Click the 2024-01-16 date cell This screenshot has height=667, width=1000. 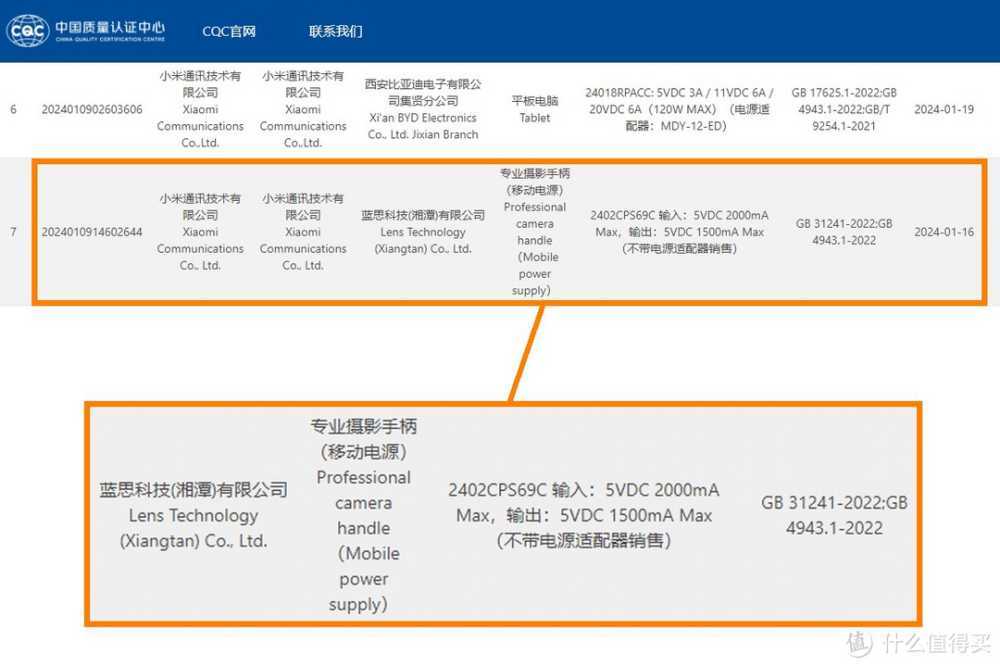click(944, 232)
